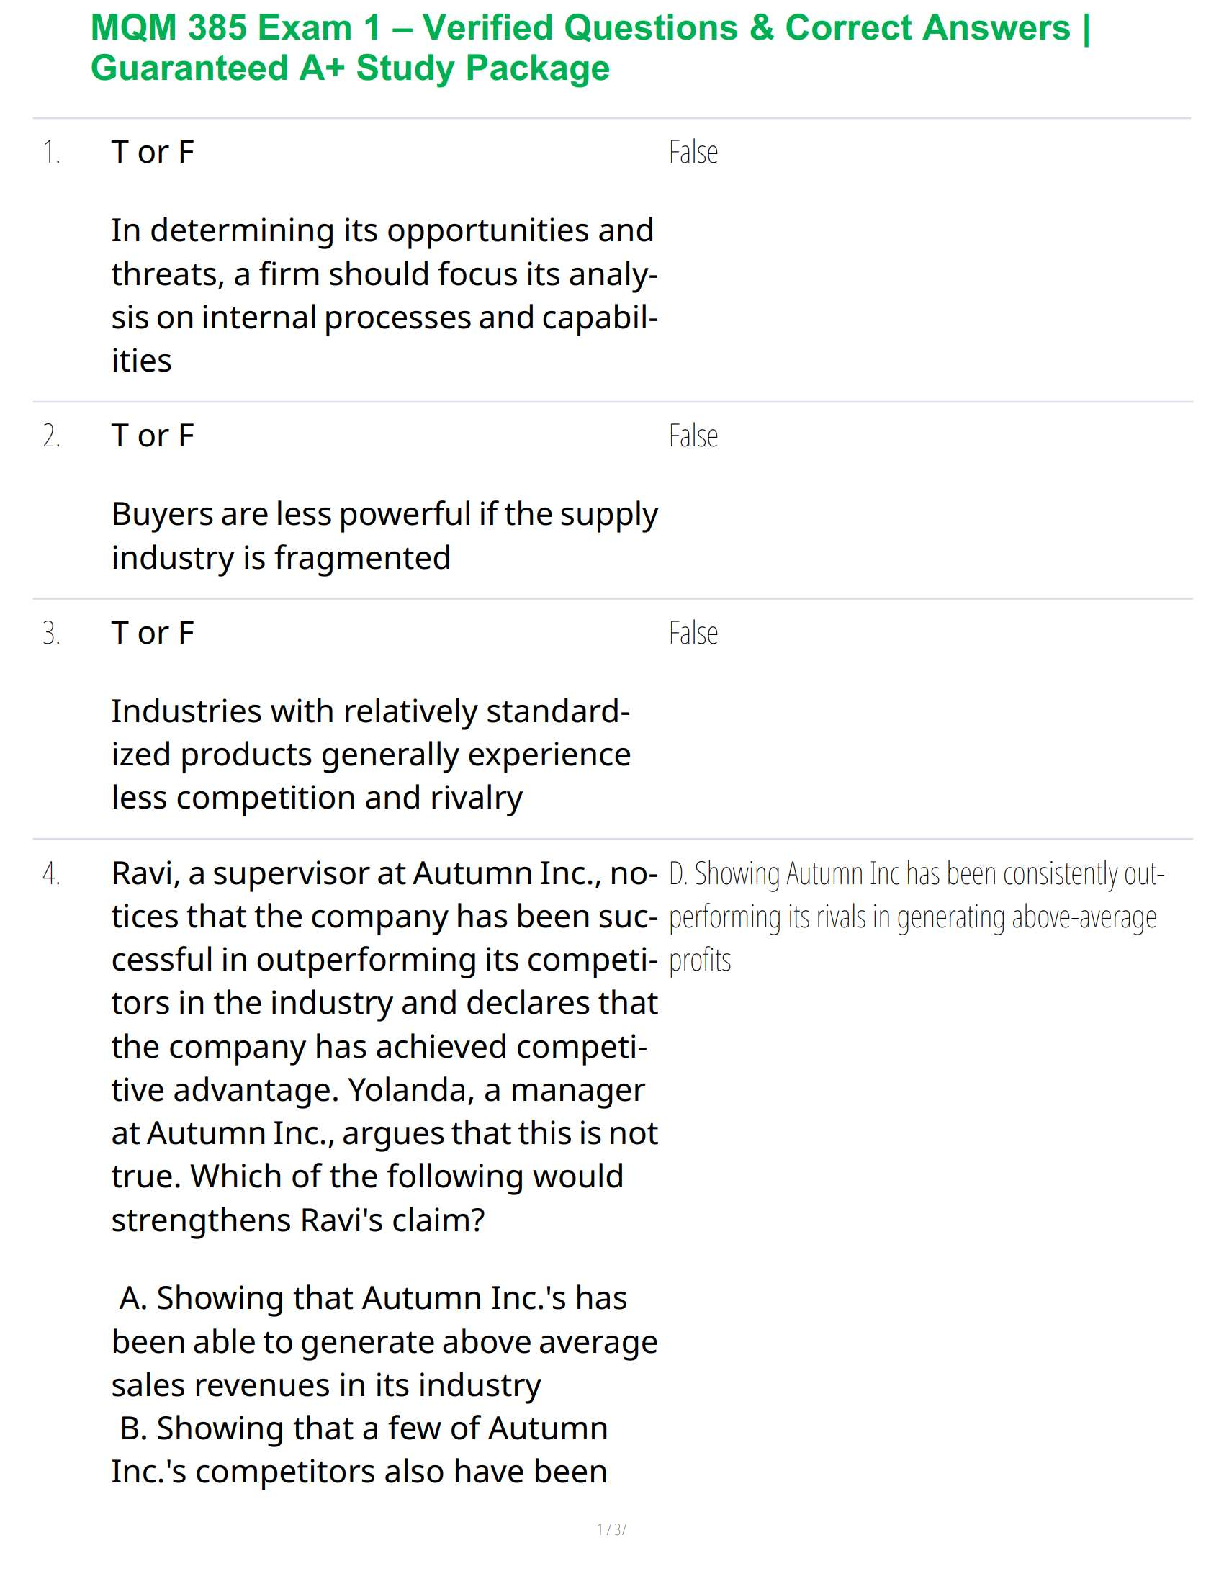Click the answer D text about above-average profits
1224x1584 pixels.
click(x=912, y=917)
